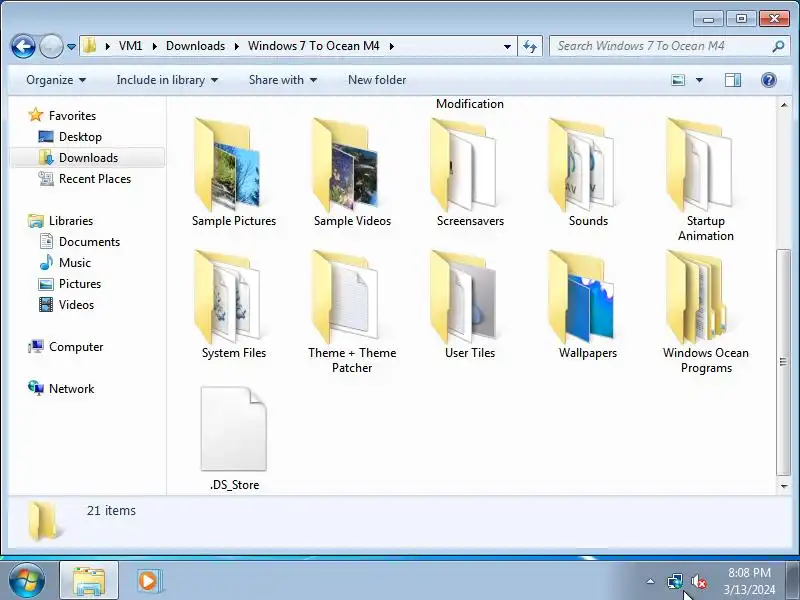800x600 pixels.
Task: Select the Startup Animation folder
Action: click(706, 180)
